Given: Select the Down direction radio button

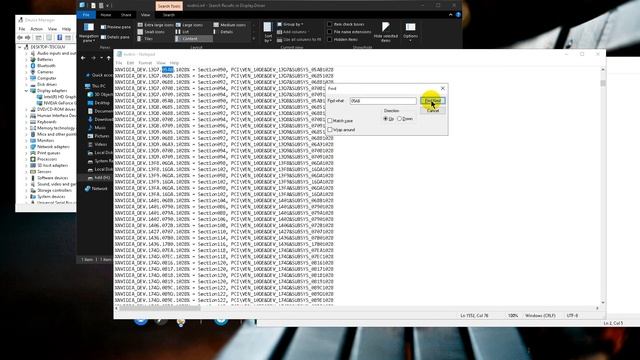Looking at the screenshot, I should point(400,119).
